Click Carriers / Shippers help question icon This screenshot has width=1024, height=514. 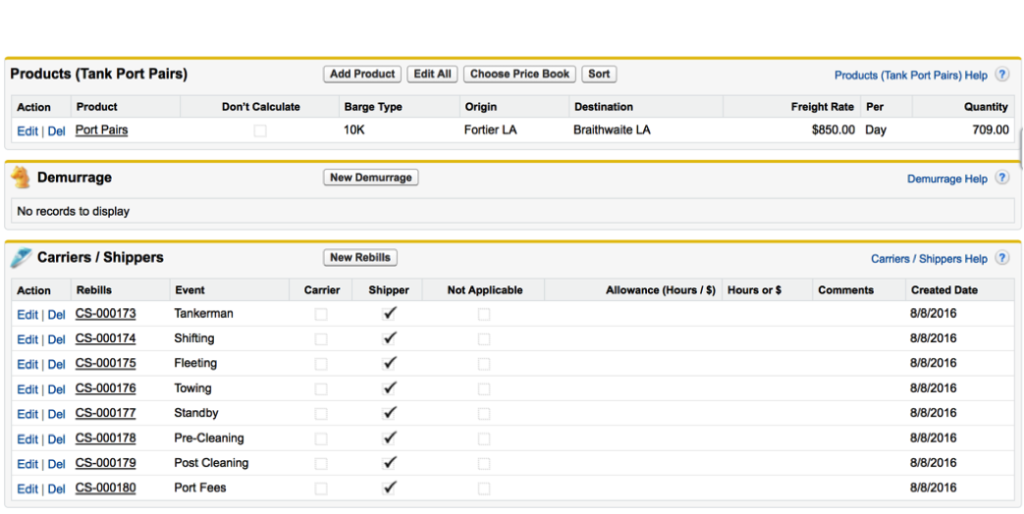click(1002, 259)
